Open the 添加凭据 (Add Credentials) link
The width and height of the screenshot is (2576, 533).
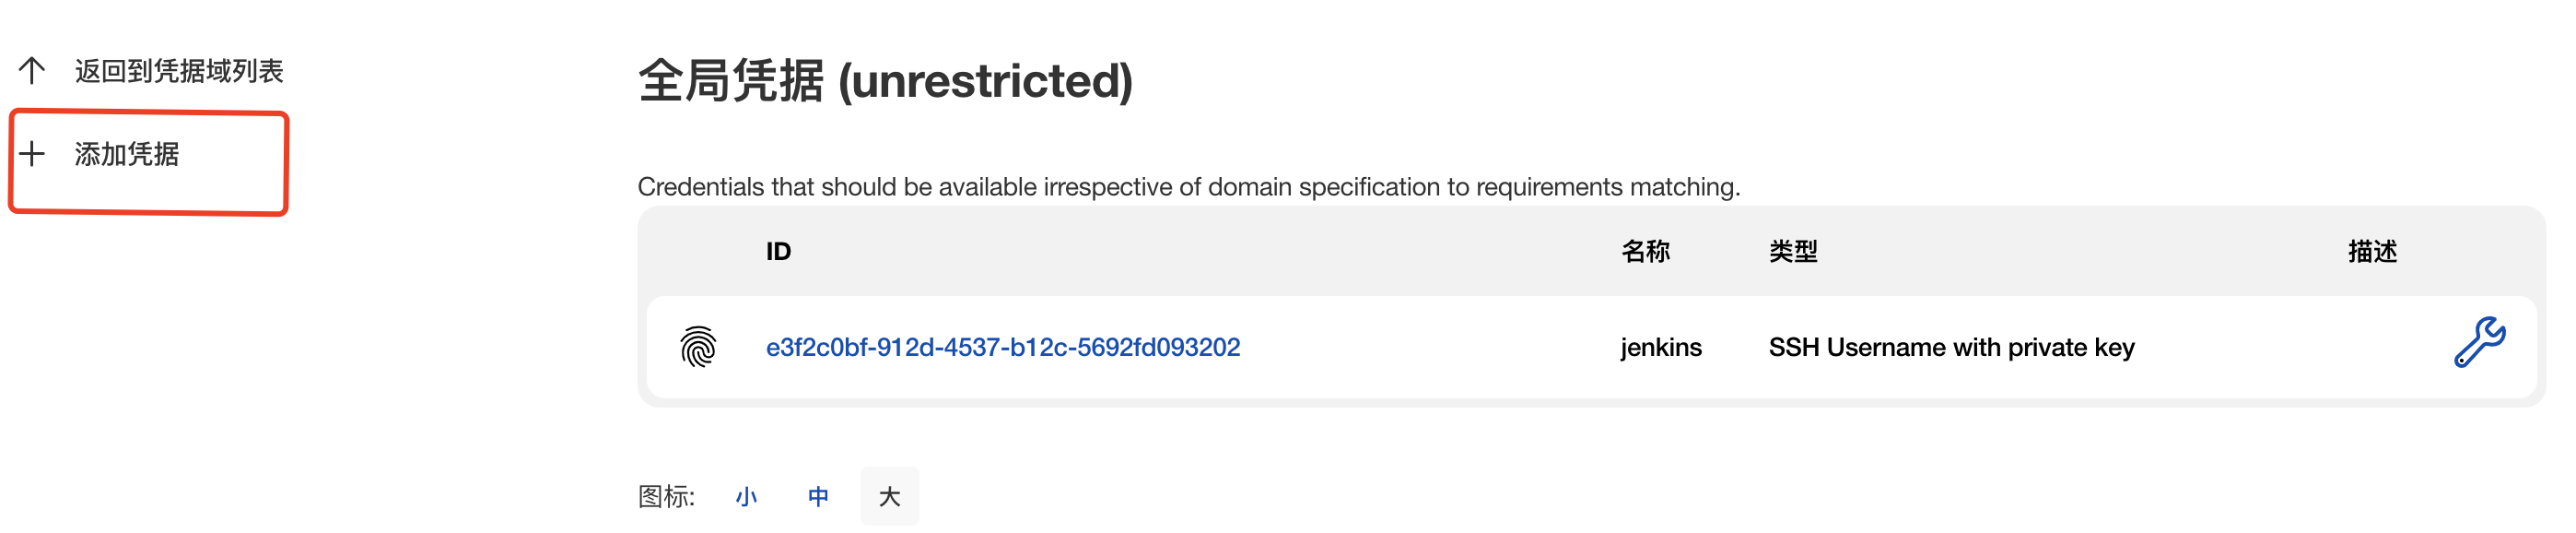pos(127,154)
